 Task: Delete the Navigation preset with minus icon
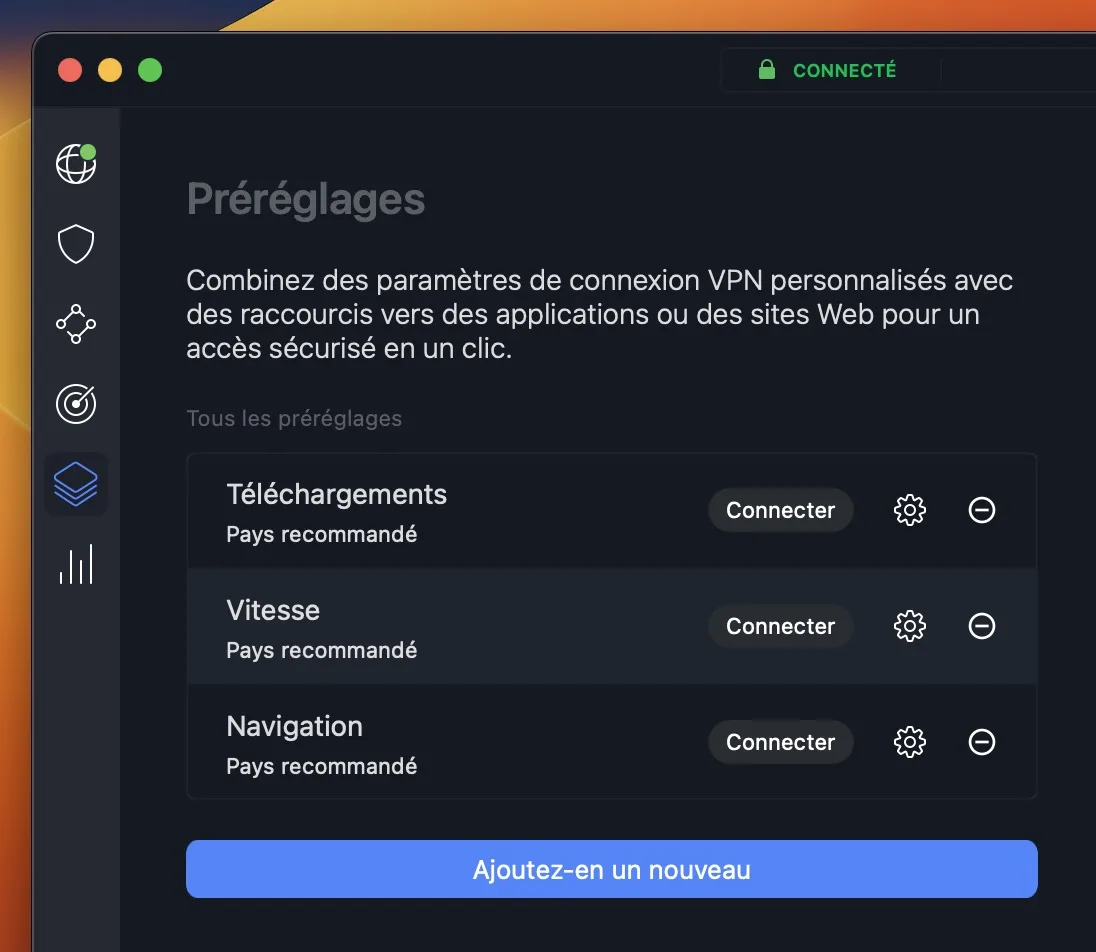pyautogui.click(x=982, y=742)
